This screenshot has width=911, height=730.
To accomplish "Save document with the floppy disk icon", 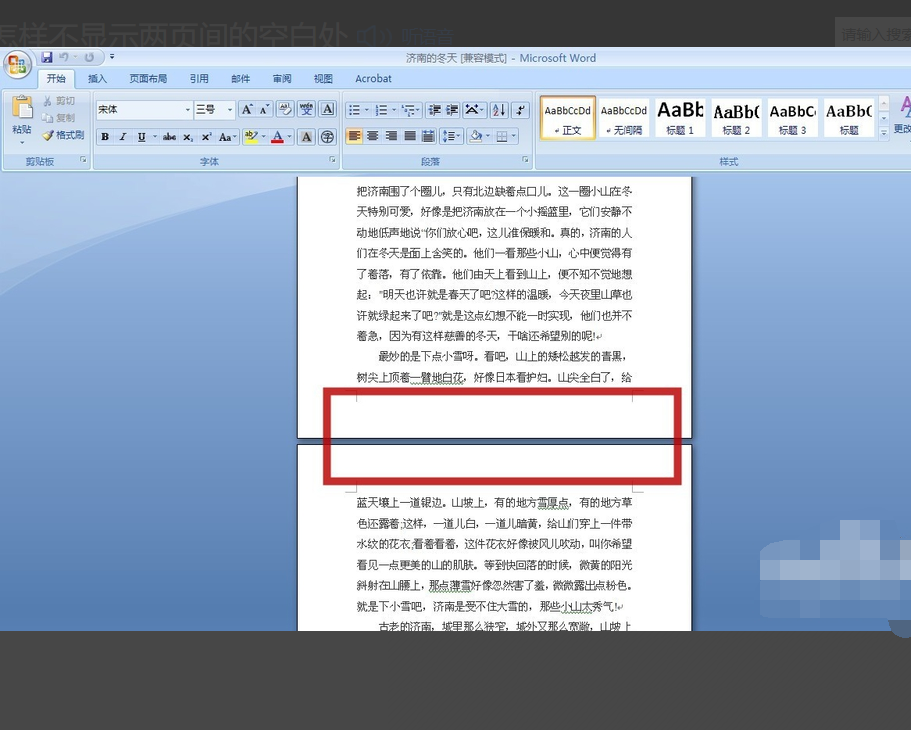I will [x=47, y=57].
